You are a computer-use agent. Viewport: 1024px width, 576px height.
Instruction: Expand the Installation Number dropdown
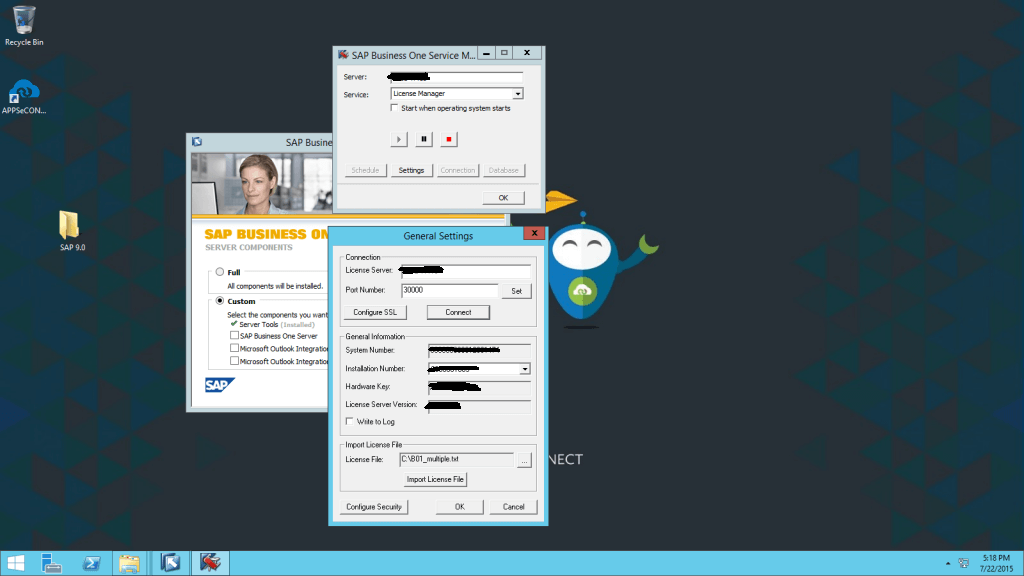coord(524,369)
